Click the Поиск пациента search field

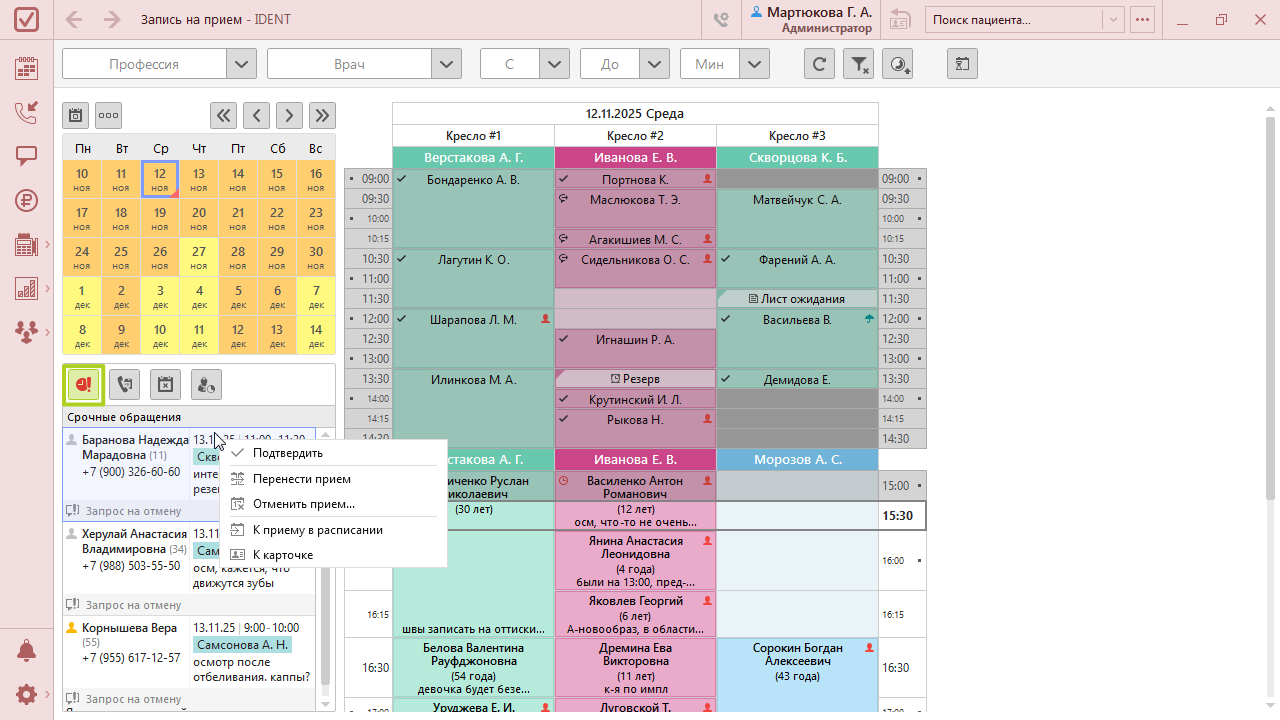point(1014,20)
